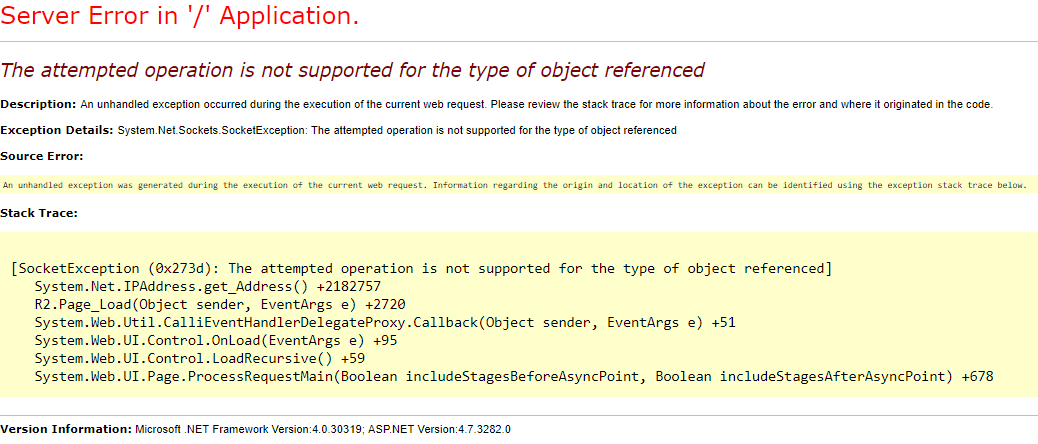The width and height of the screenshot is (1038, 444).
Task: Click the '+678' offset at the last stack line
Action: click(x=977, y=376)
